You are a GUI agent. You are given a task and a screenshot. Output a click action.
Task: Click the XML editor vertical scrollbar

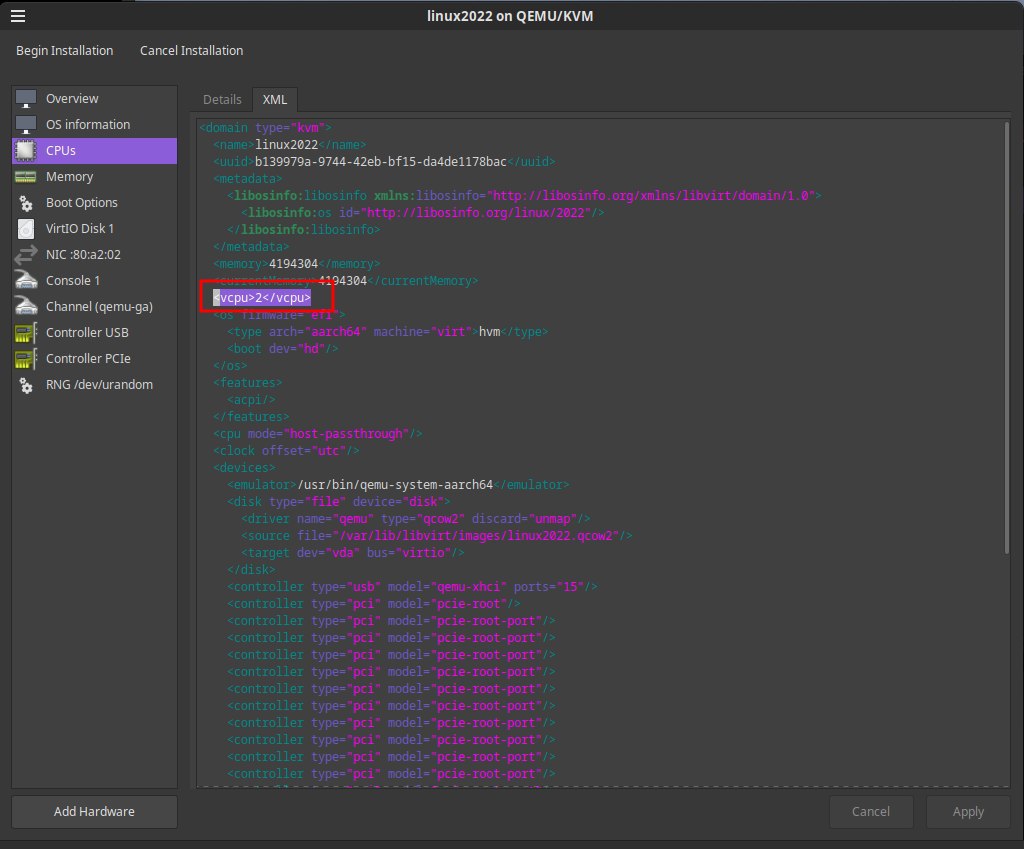(1006, 338)
